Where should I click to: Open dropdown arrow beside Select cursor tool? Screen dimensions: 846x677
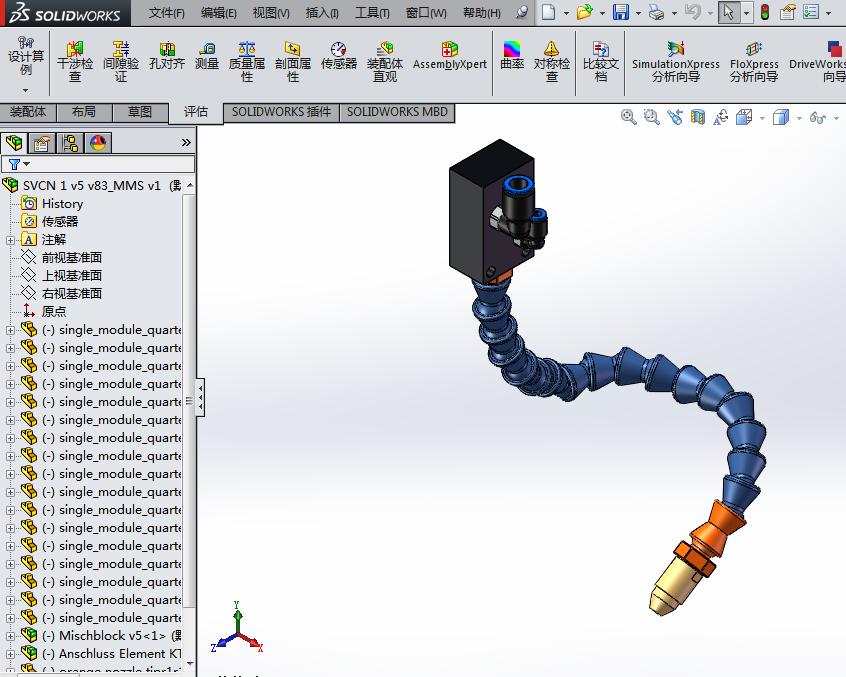(746, 12)
